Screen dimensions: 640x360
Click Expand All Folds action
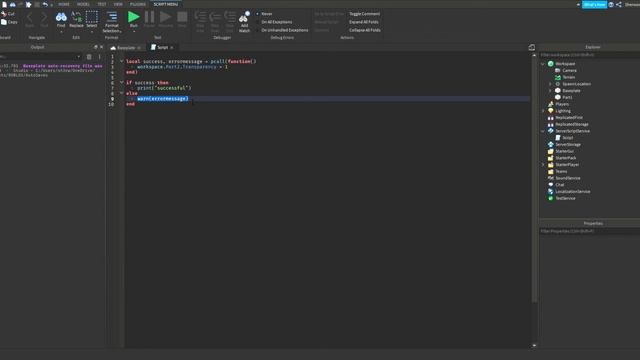tap(363, 22)
